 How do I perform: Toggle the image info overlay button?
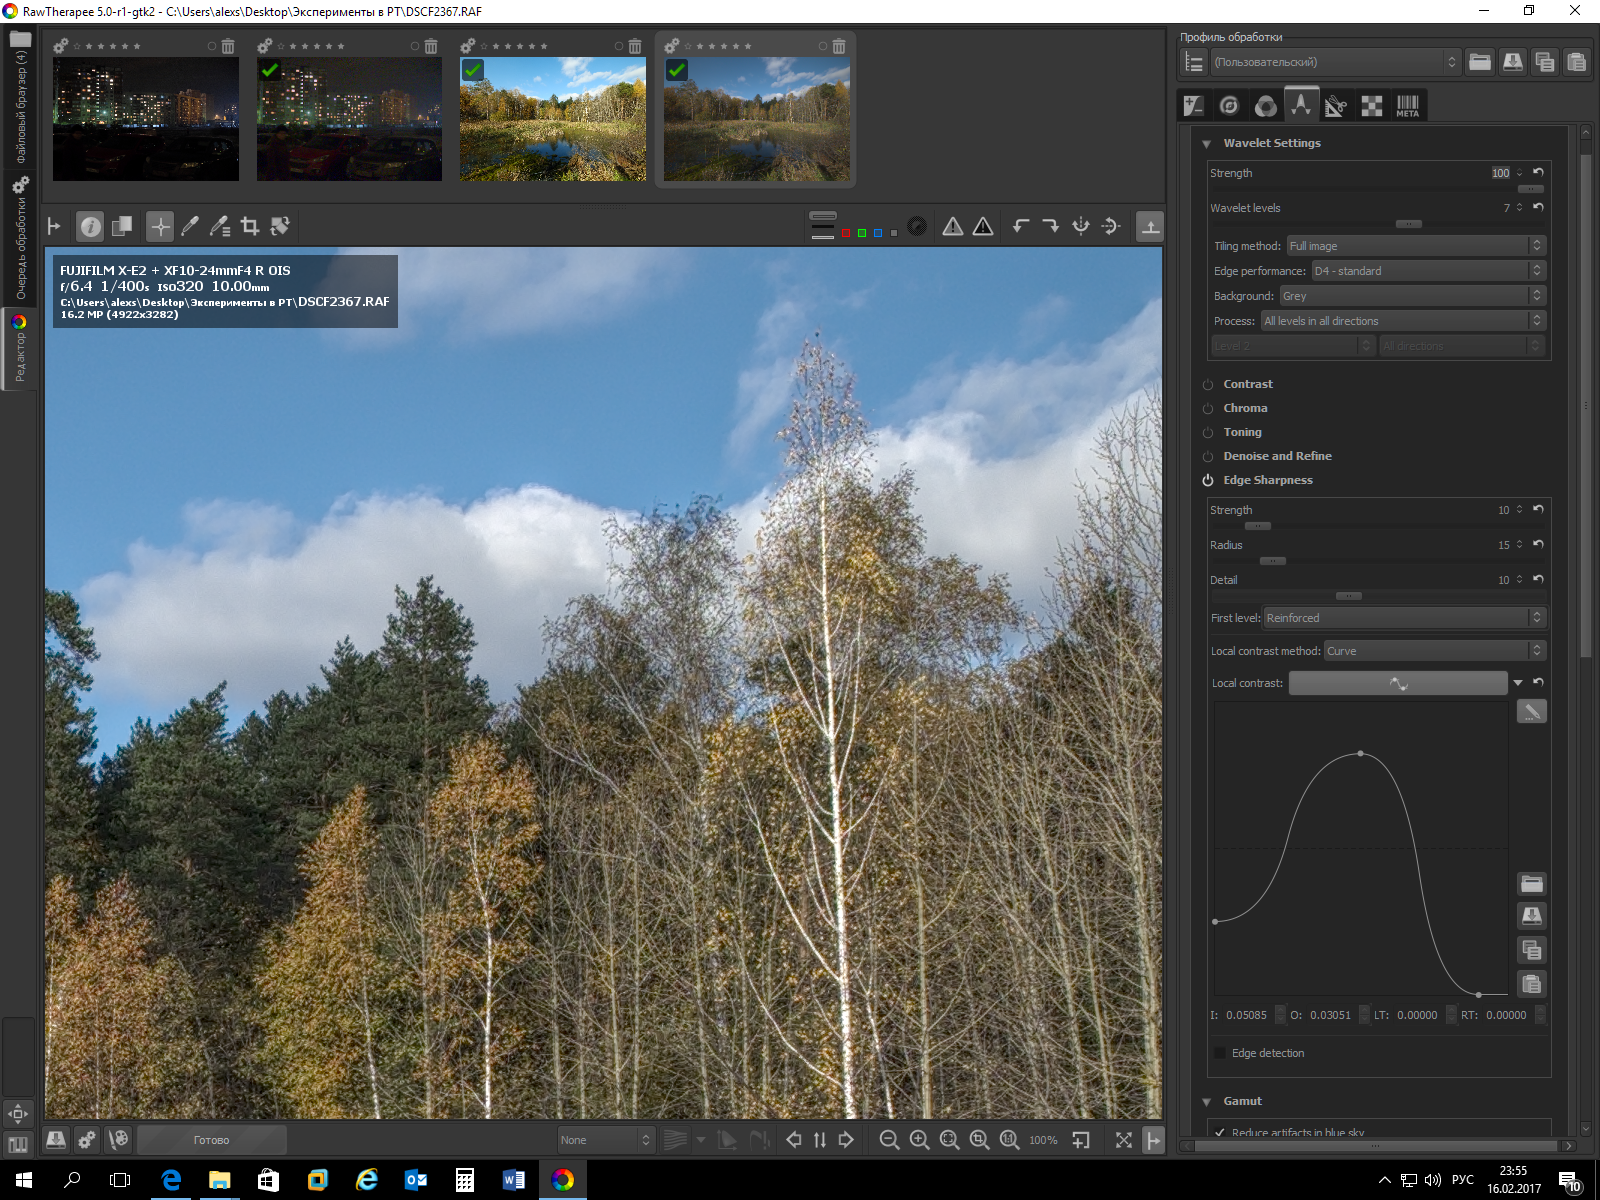[90, 227]
